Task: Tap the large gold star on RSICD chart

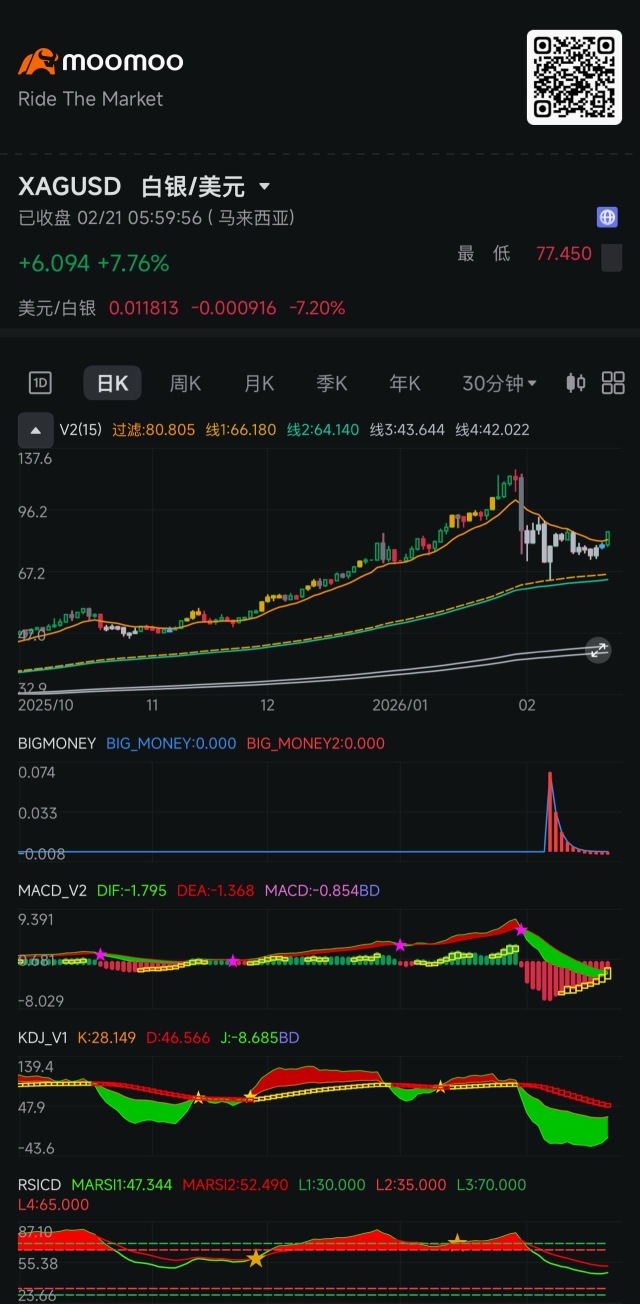Action: [x=256, y=1258]
